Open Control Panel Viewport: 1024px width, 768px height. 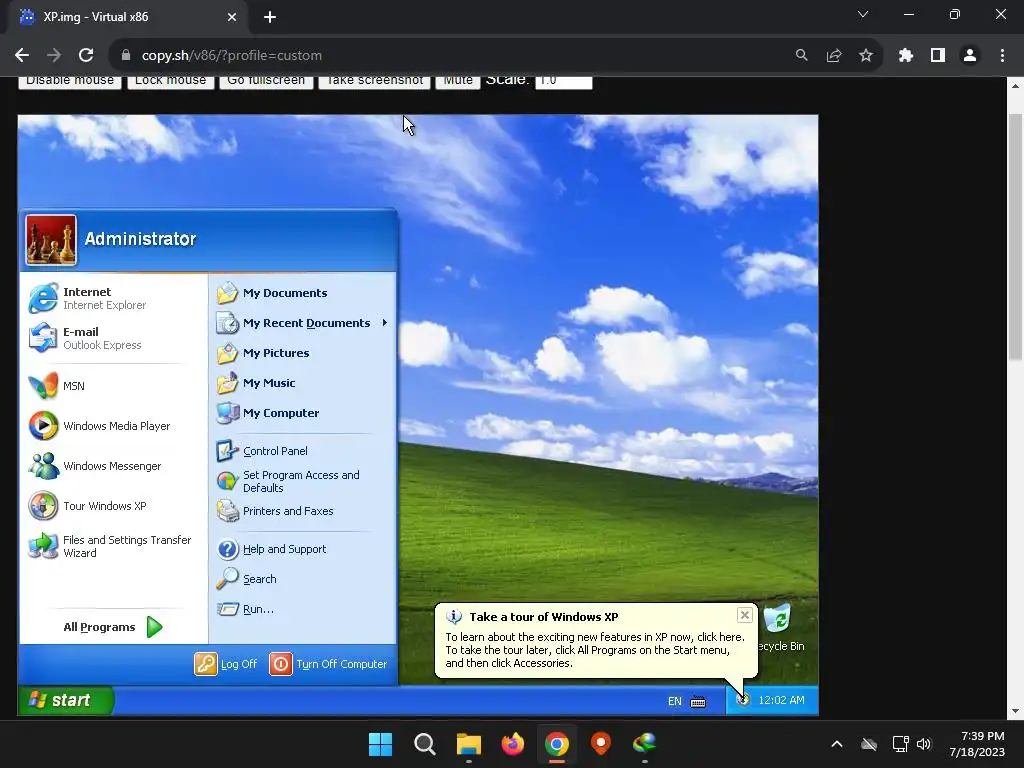point(262,451)
